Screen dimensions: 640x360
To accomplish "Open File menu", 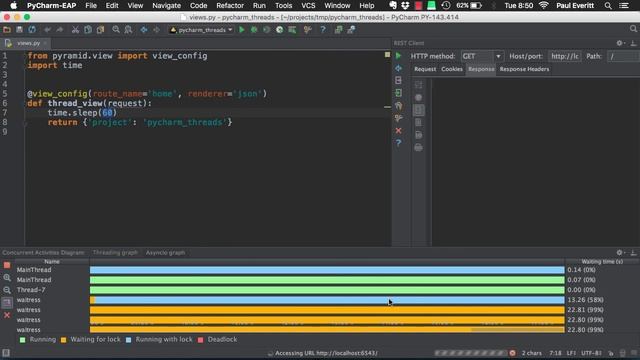I will [x=91, y=6].
